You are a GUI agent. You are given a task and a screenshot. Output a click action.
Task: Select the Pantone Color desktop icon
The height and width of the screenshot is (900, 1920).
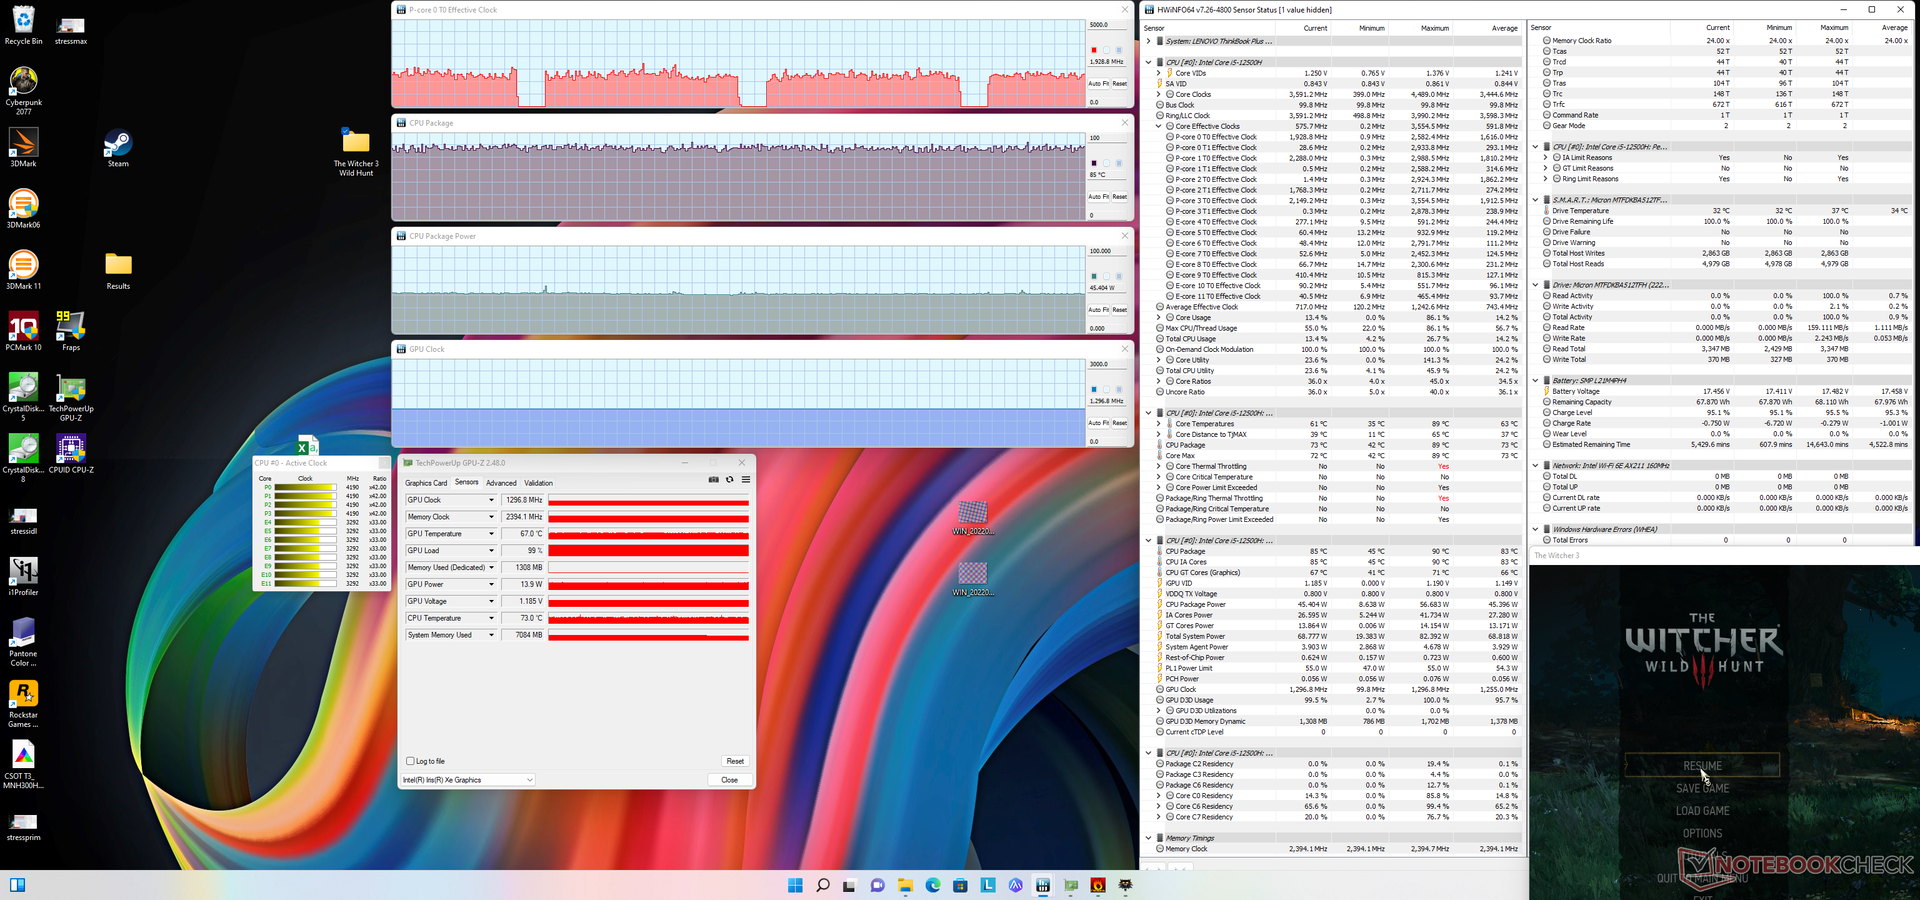click(23, 642)
